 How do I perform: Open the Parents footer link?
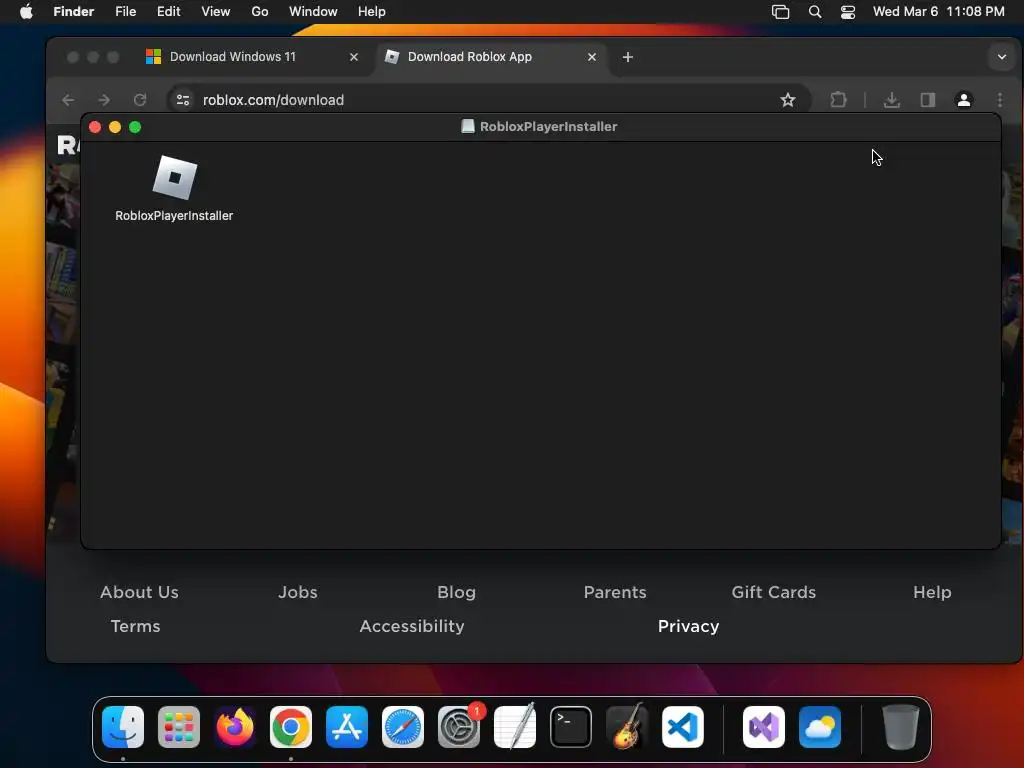point(615,592)
